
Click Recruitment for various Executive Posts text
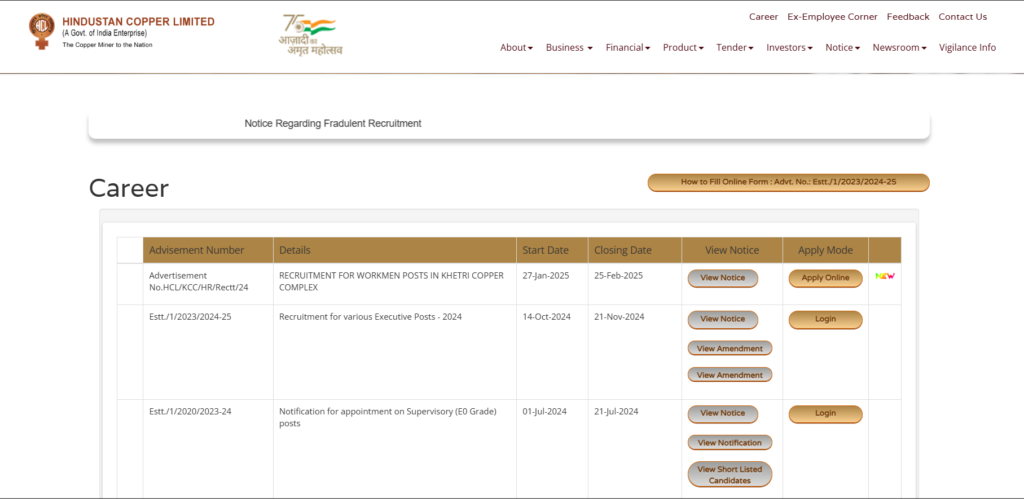[x=370, y=317]
